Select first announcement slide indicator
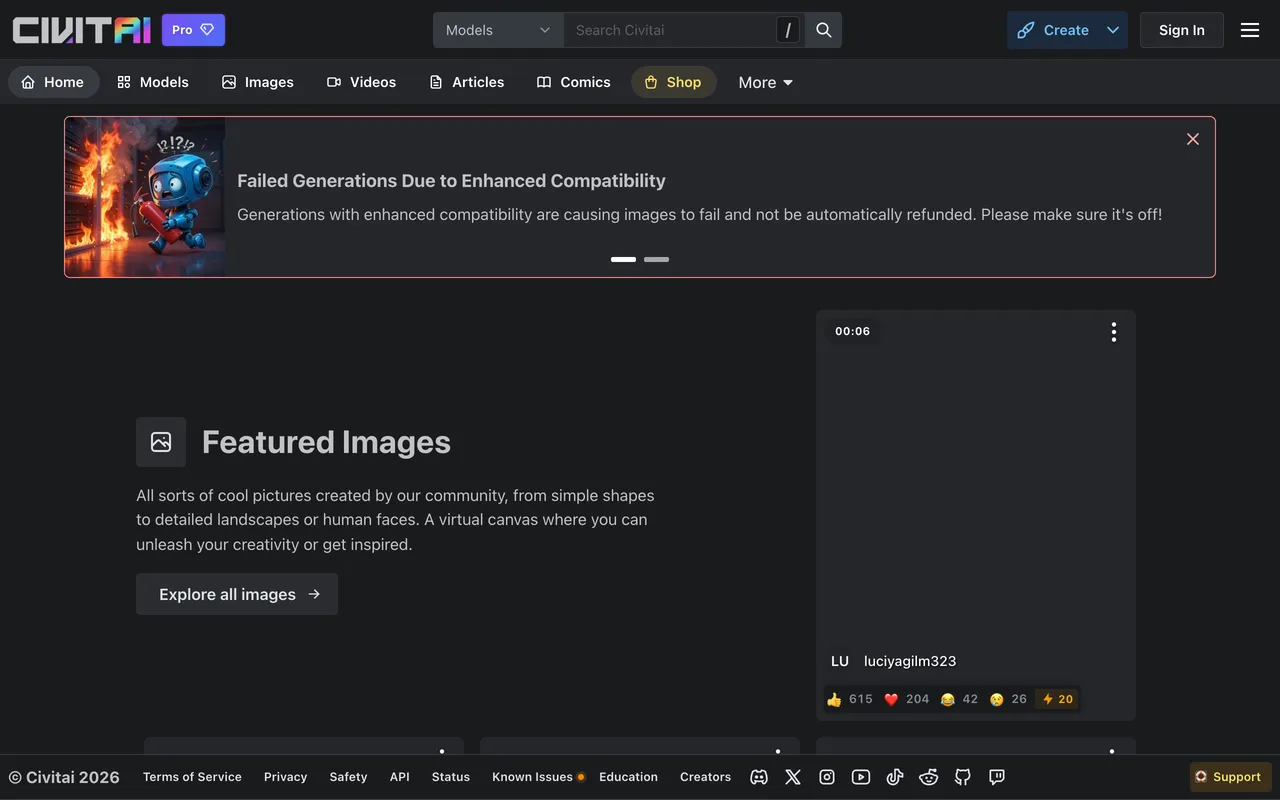This screenshot has height=800, width=1280. pos(623,259)
